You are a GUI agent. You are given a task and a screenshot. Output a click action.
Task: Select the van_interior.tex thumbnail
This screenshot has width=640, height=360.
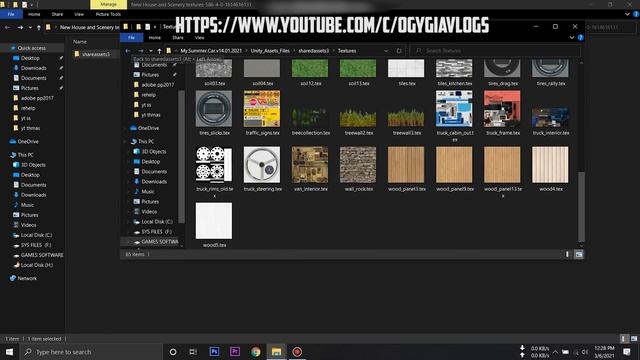pyautogui.click(x=310, y=164)
